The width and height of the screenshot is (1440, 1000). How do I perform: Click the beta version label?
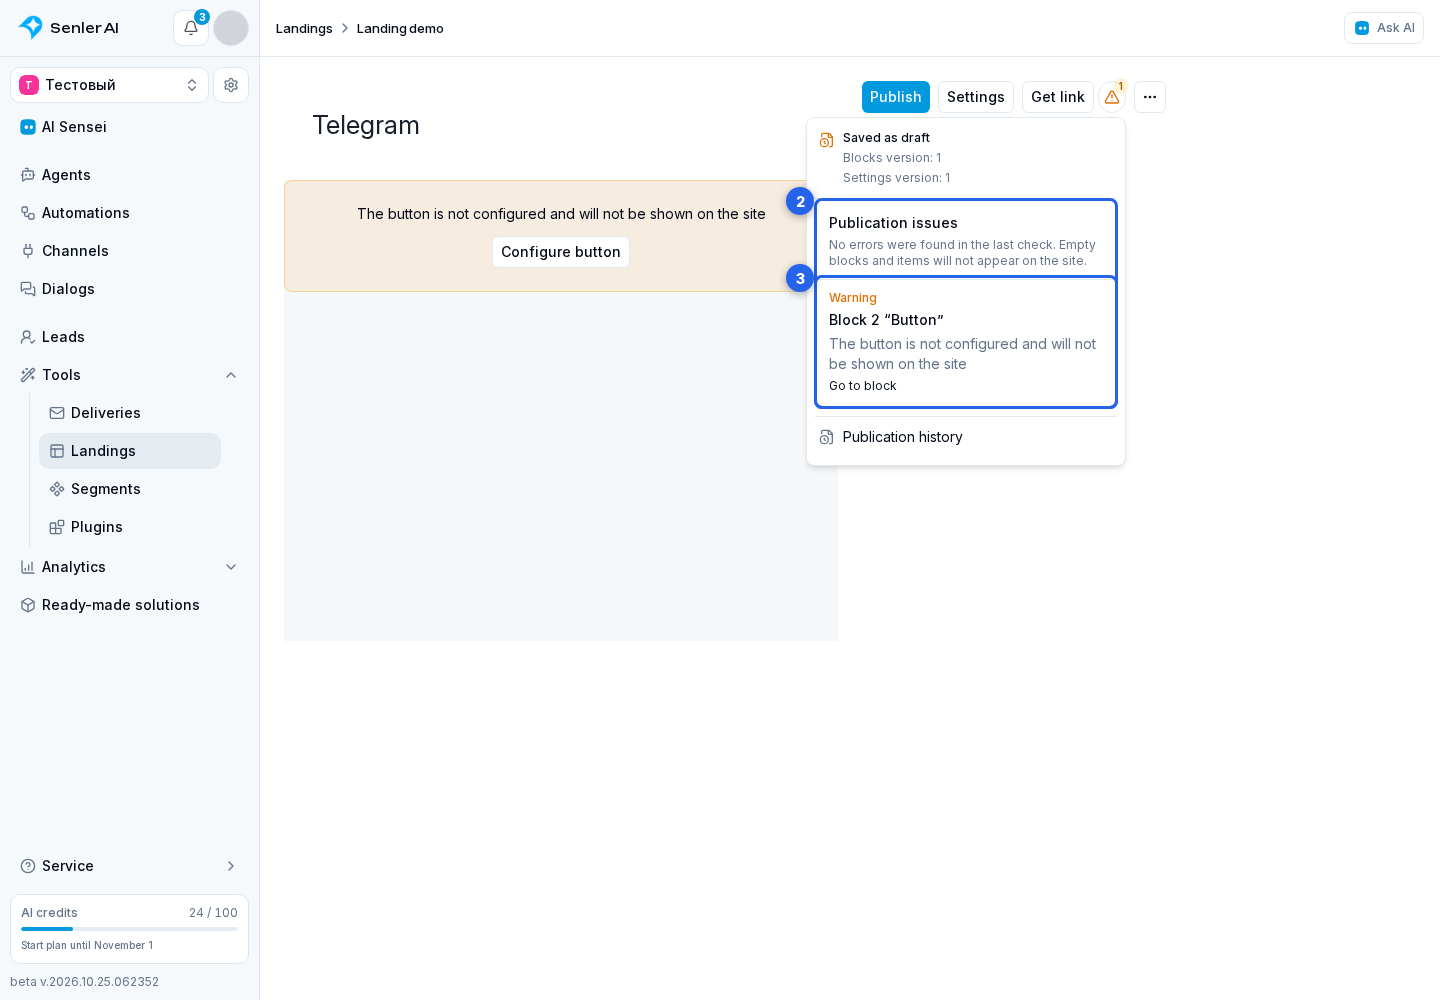click(85, 982)
